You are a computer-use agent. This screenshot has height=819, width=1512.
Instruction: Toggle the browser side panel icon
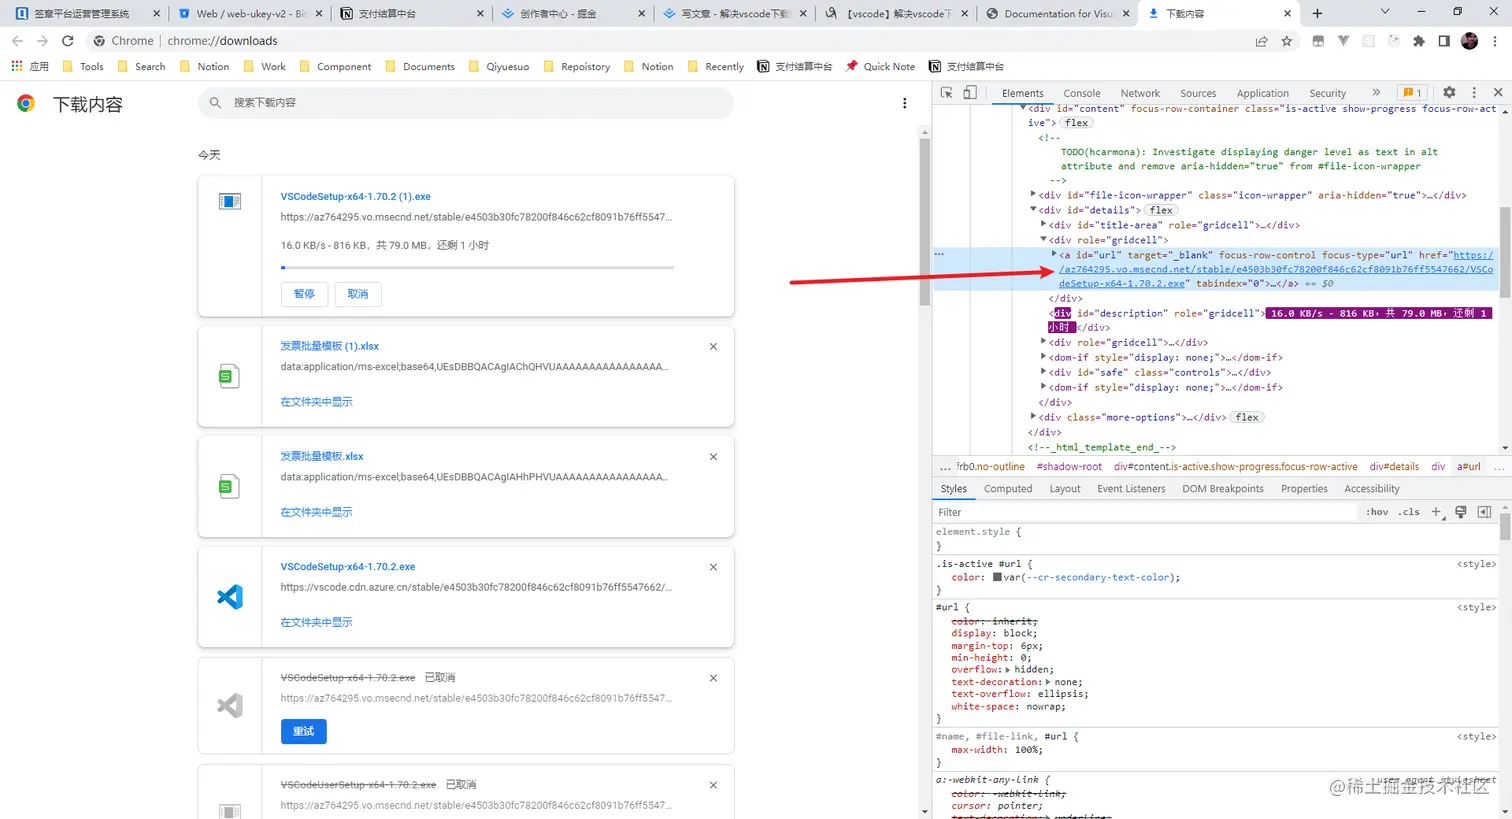tap(1444, 41)
